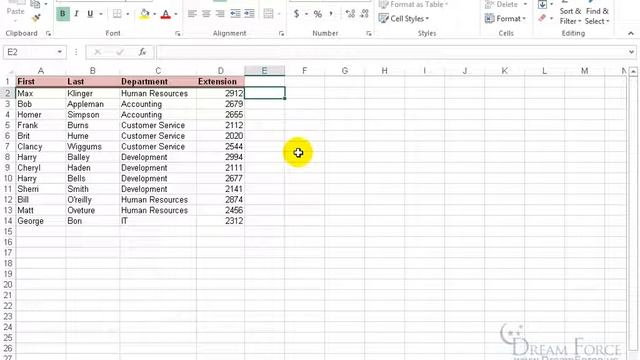This screenshot has height=360, width=640.
Task: Click the vertical scrollbar up arrow
Action: tap(633, 72)
